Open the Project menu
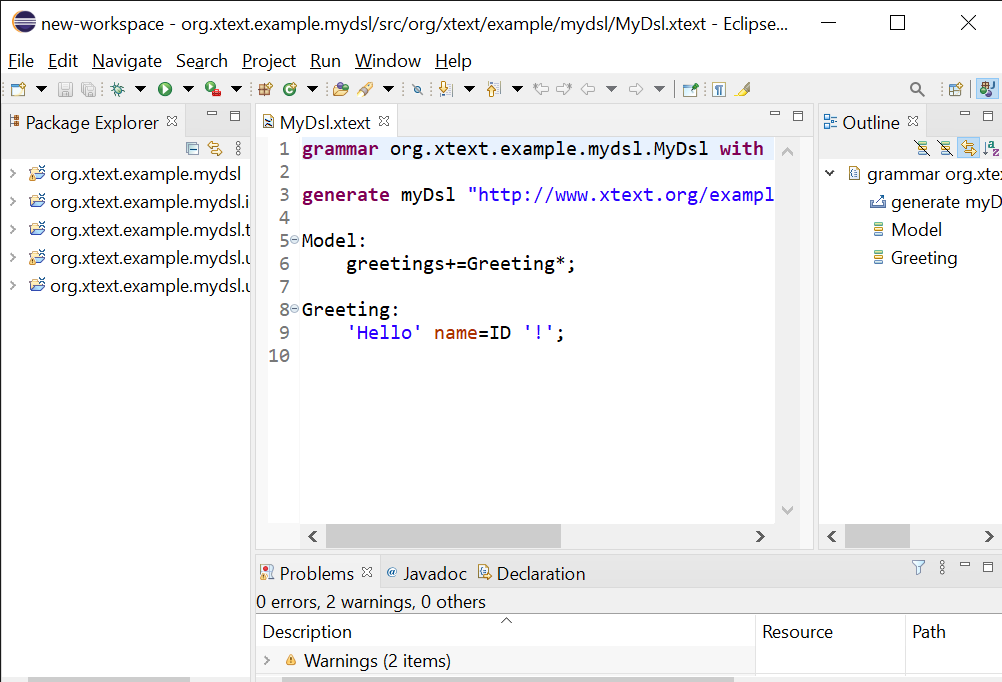Image resolution: width=1002 pixels, height=682 pixels. click(x=269, y=61)
